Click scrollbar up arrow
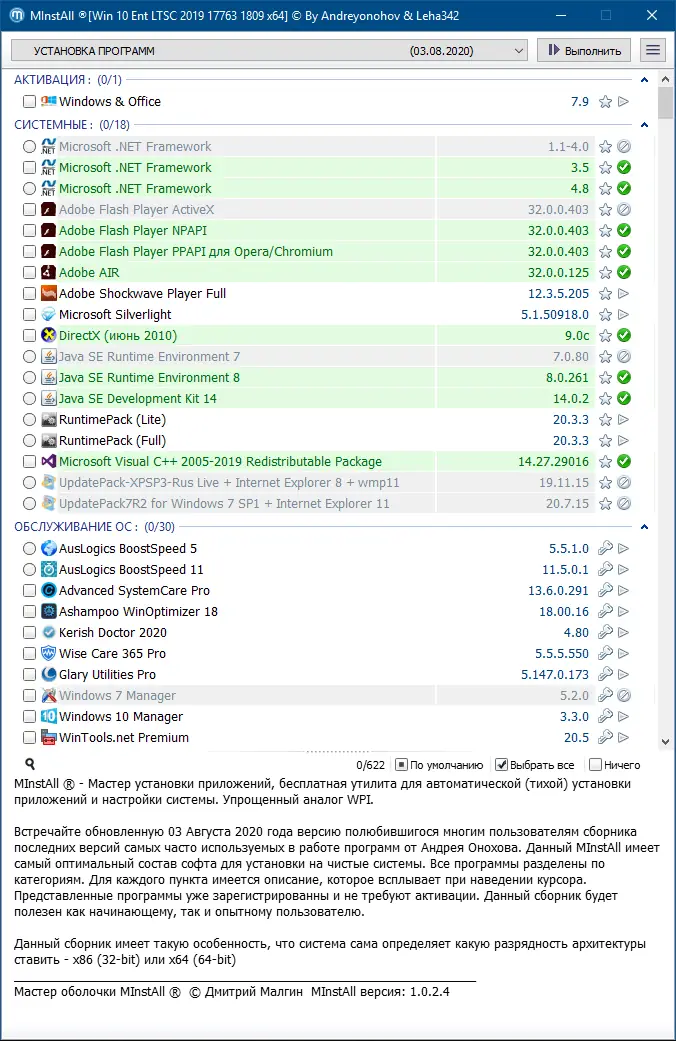 pyautogui.click(x=665, y=79)
